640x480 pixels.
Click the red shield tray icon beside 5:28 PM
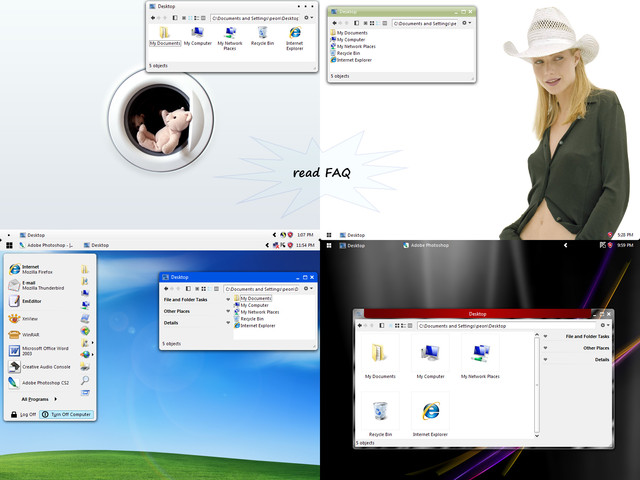610,235
